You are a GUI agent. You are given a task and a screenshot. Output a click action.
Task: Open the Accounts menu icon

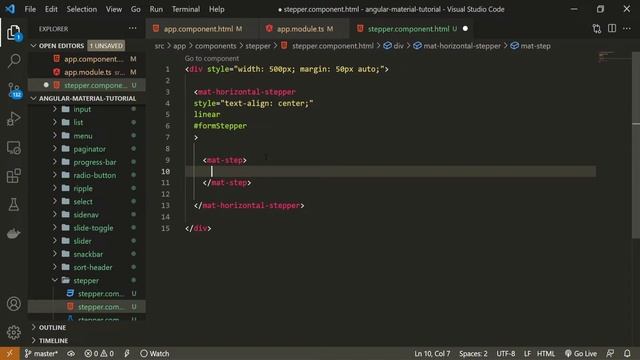(13, 304)
